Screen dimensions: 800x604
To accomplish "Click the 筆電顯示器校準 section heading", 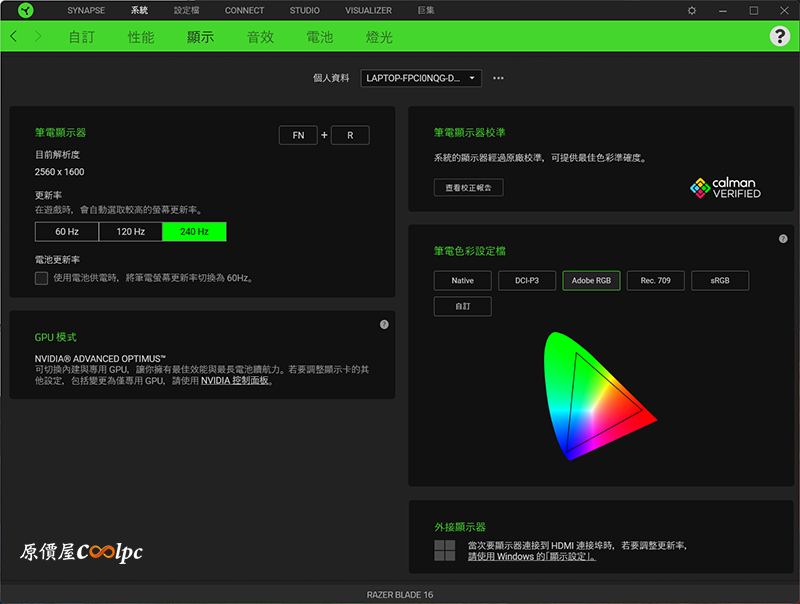I will tap(469, 133).
